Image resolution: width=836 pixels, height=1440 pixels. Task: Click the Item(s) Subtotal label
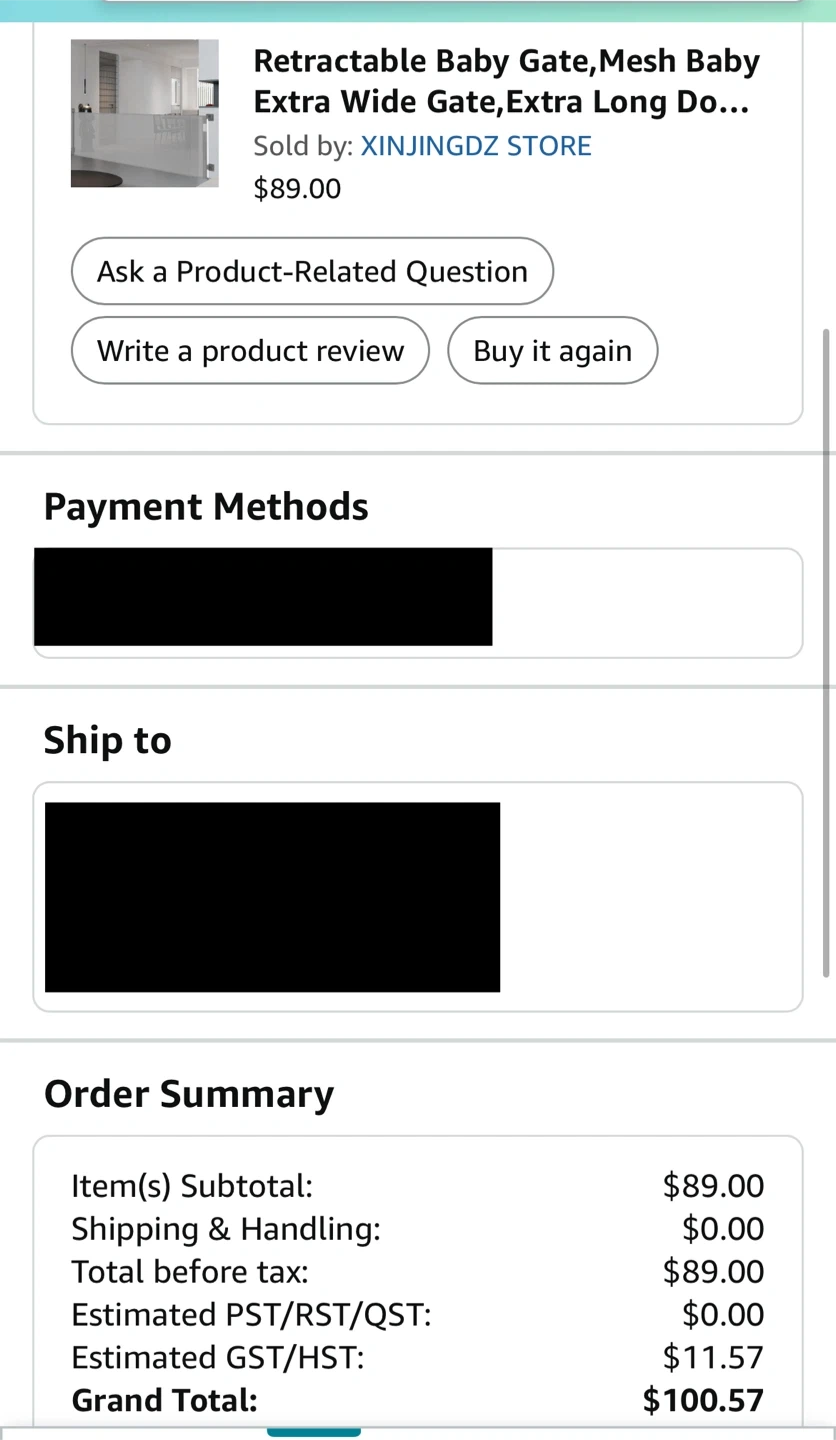click(x=192, y=1186)
